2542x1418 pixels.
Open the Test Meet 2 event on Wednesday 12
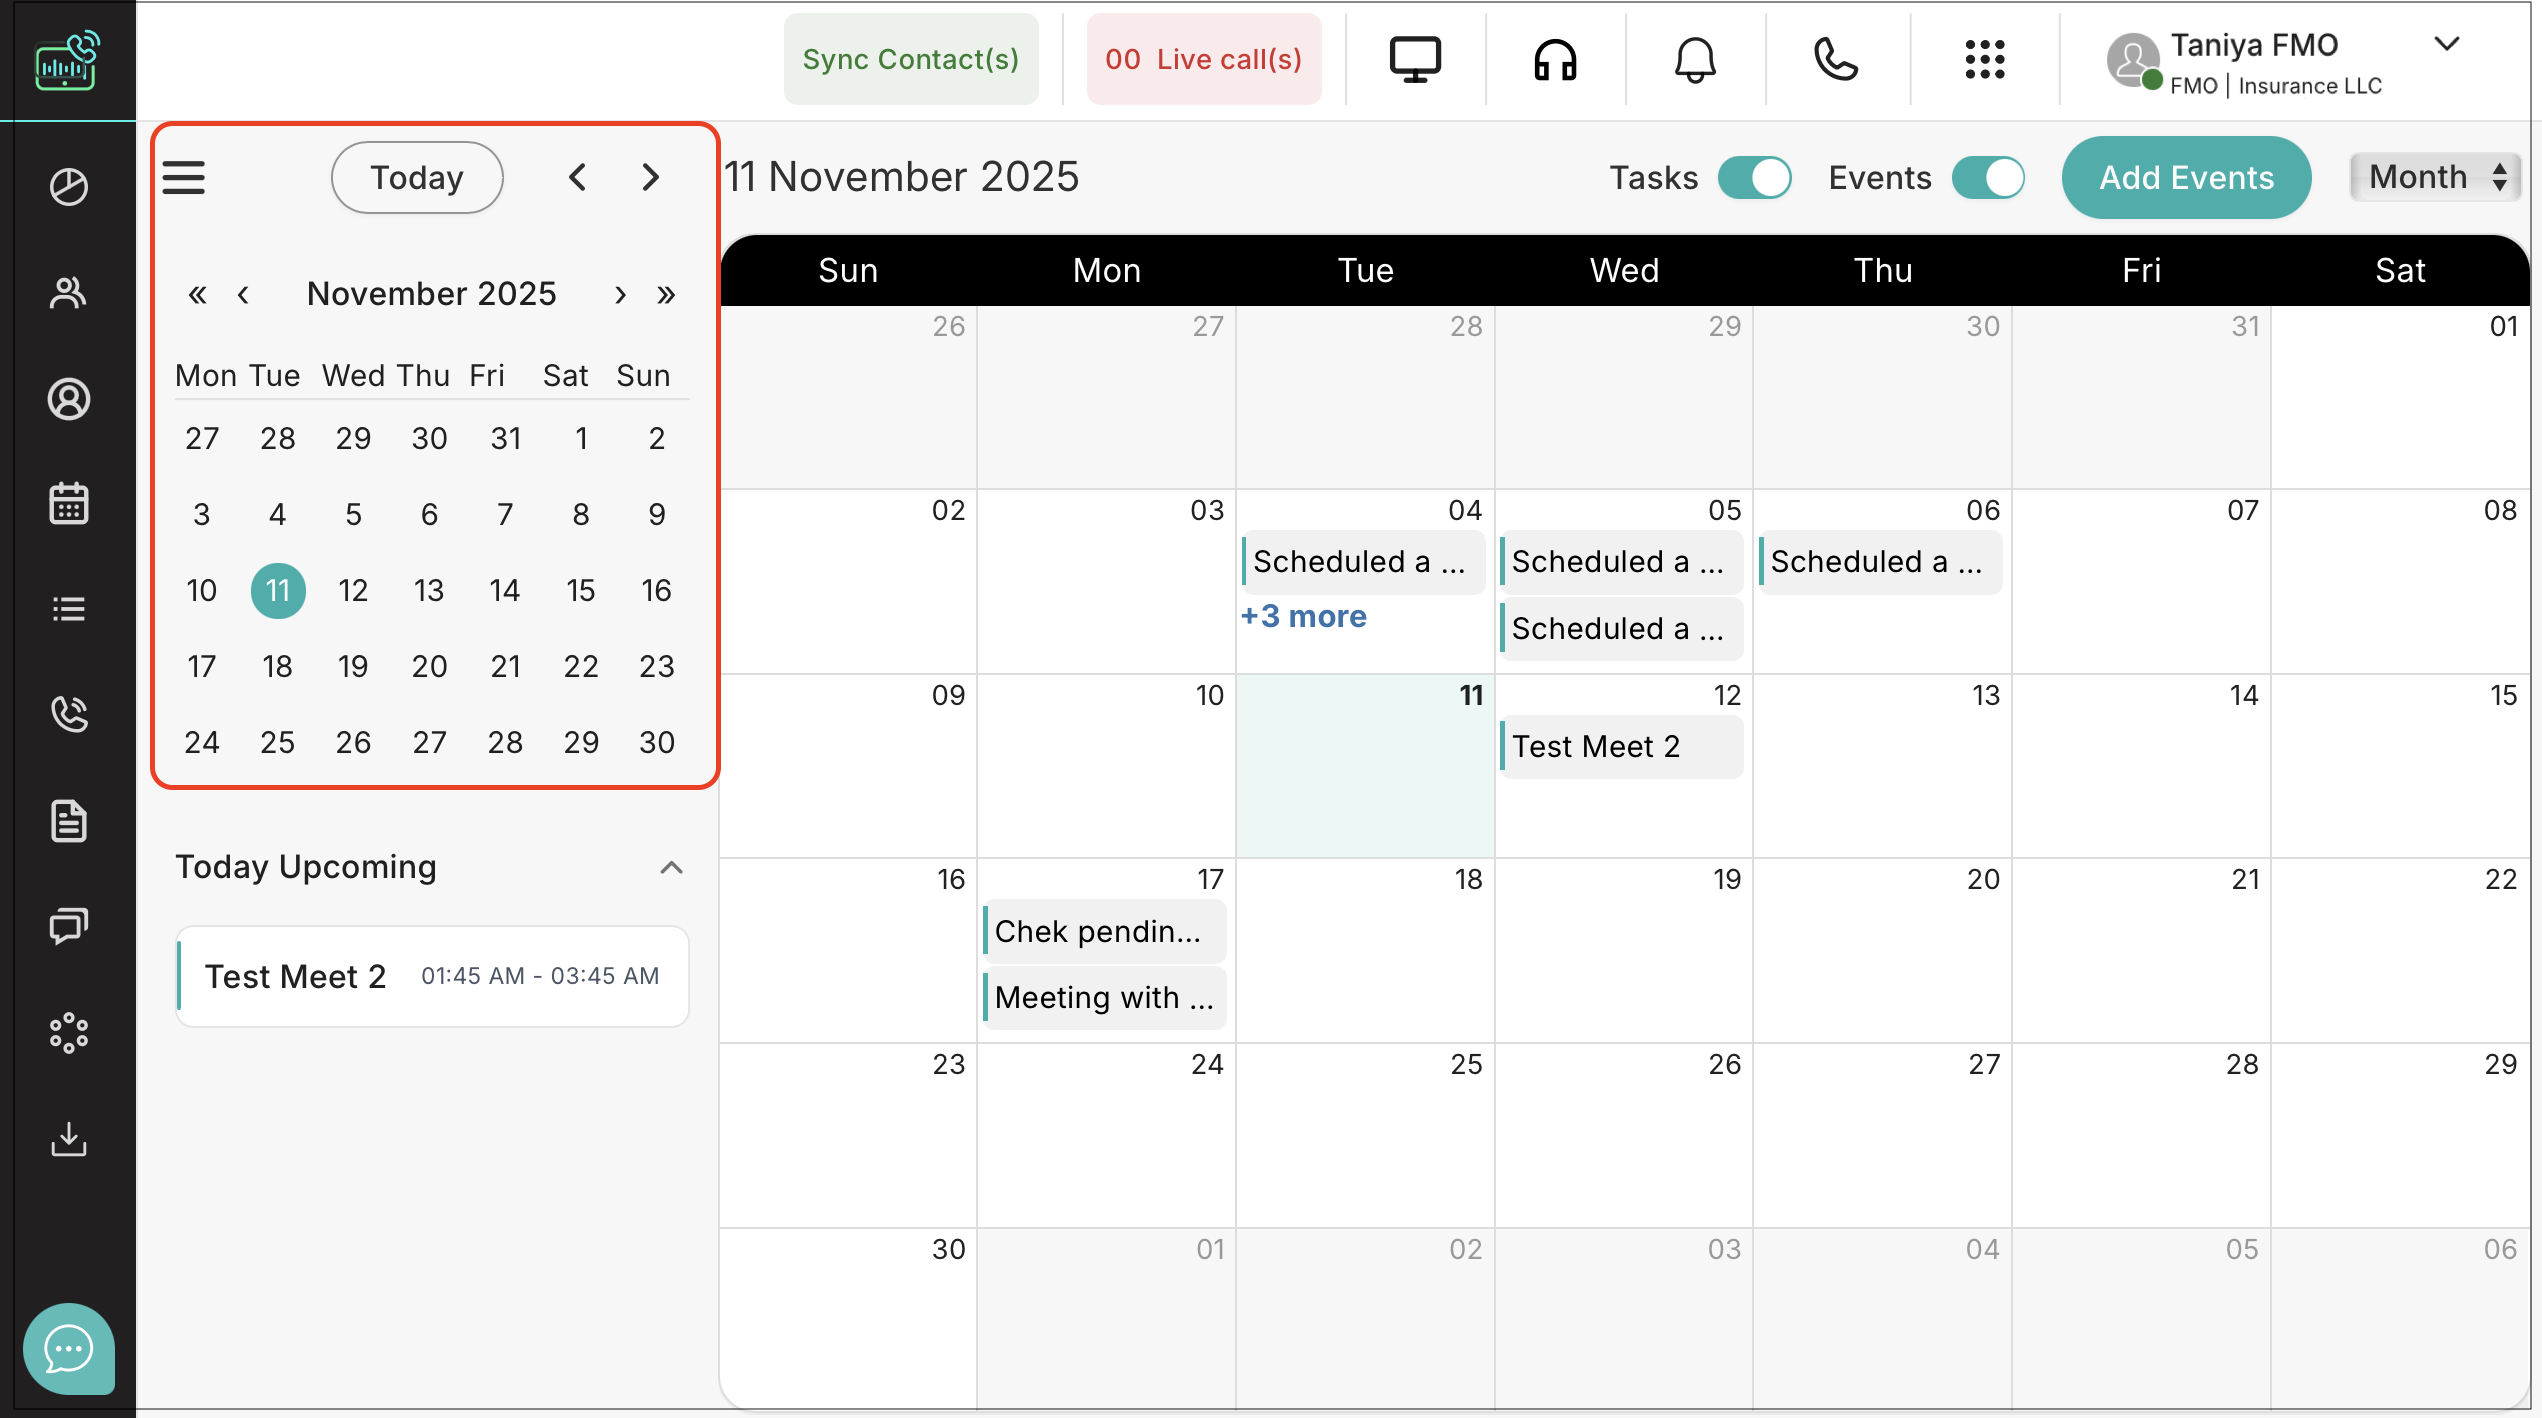(1620, 747)
